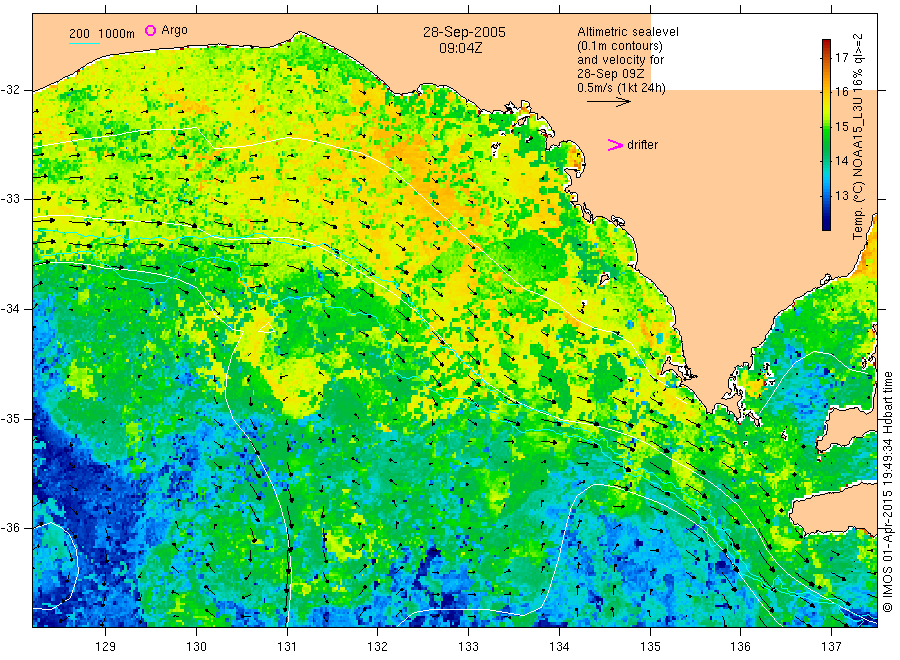Click the 135 longitude axis label
This screenshot has width=900, height=660.
point(650,646)
